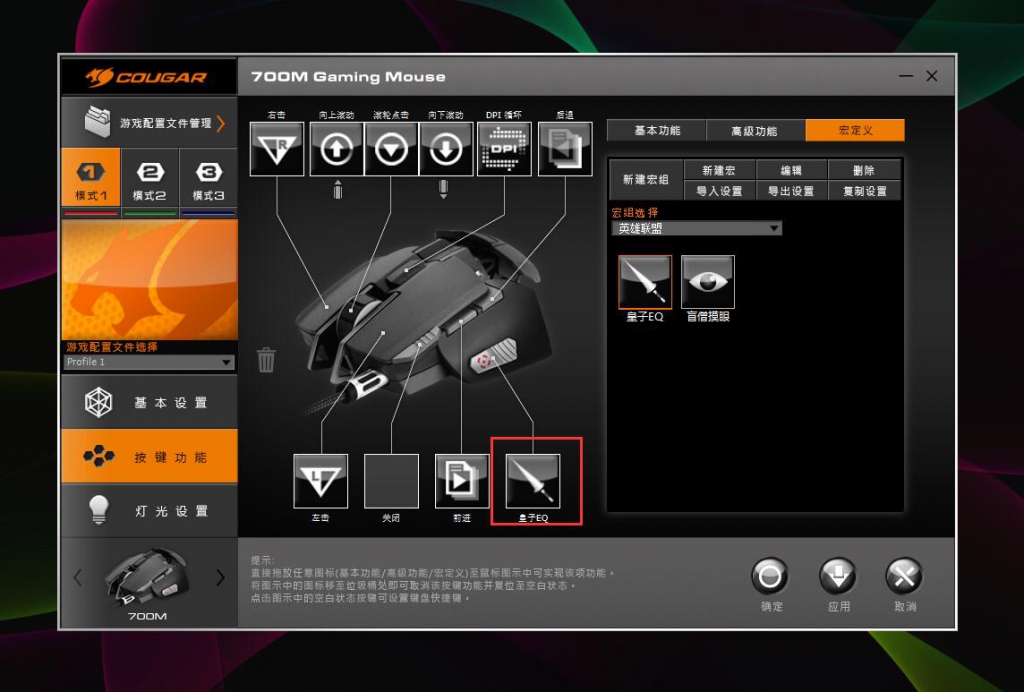Click new macro (新建宏) button
This screenshot has width=1024, height=692.
719,170
